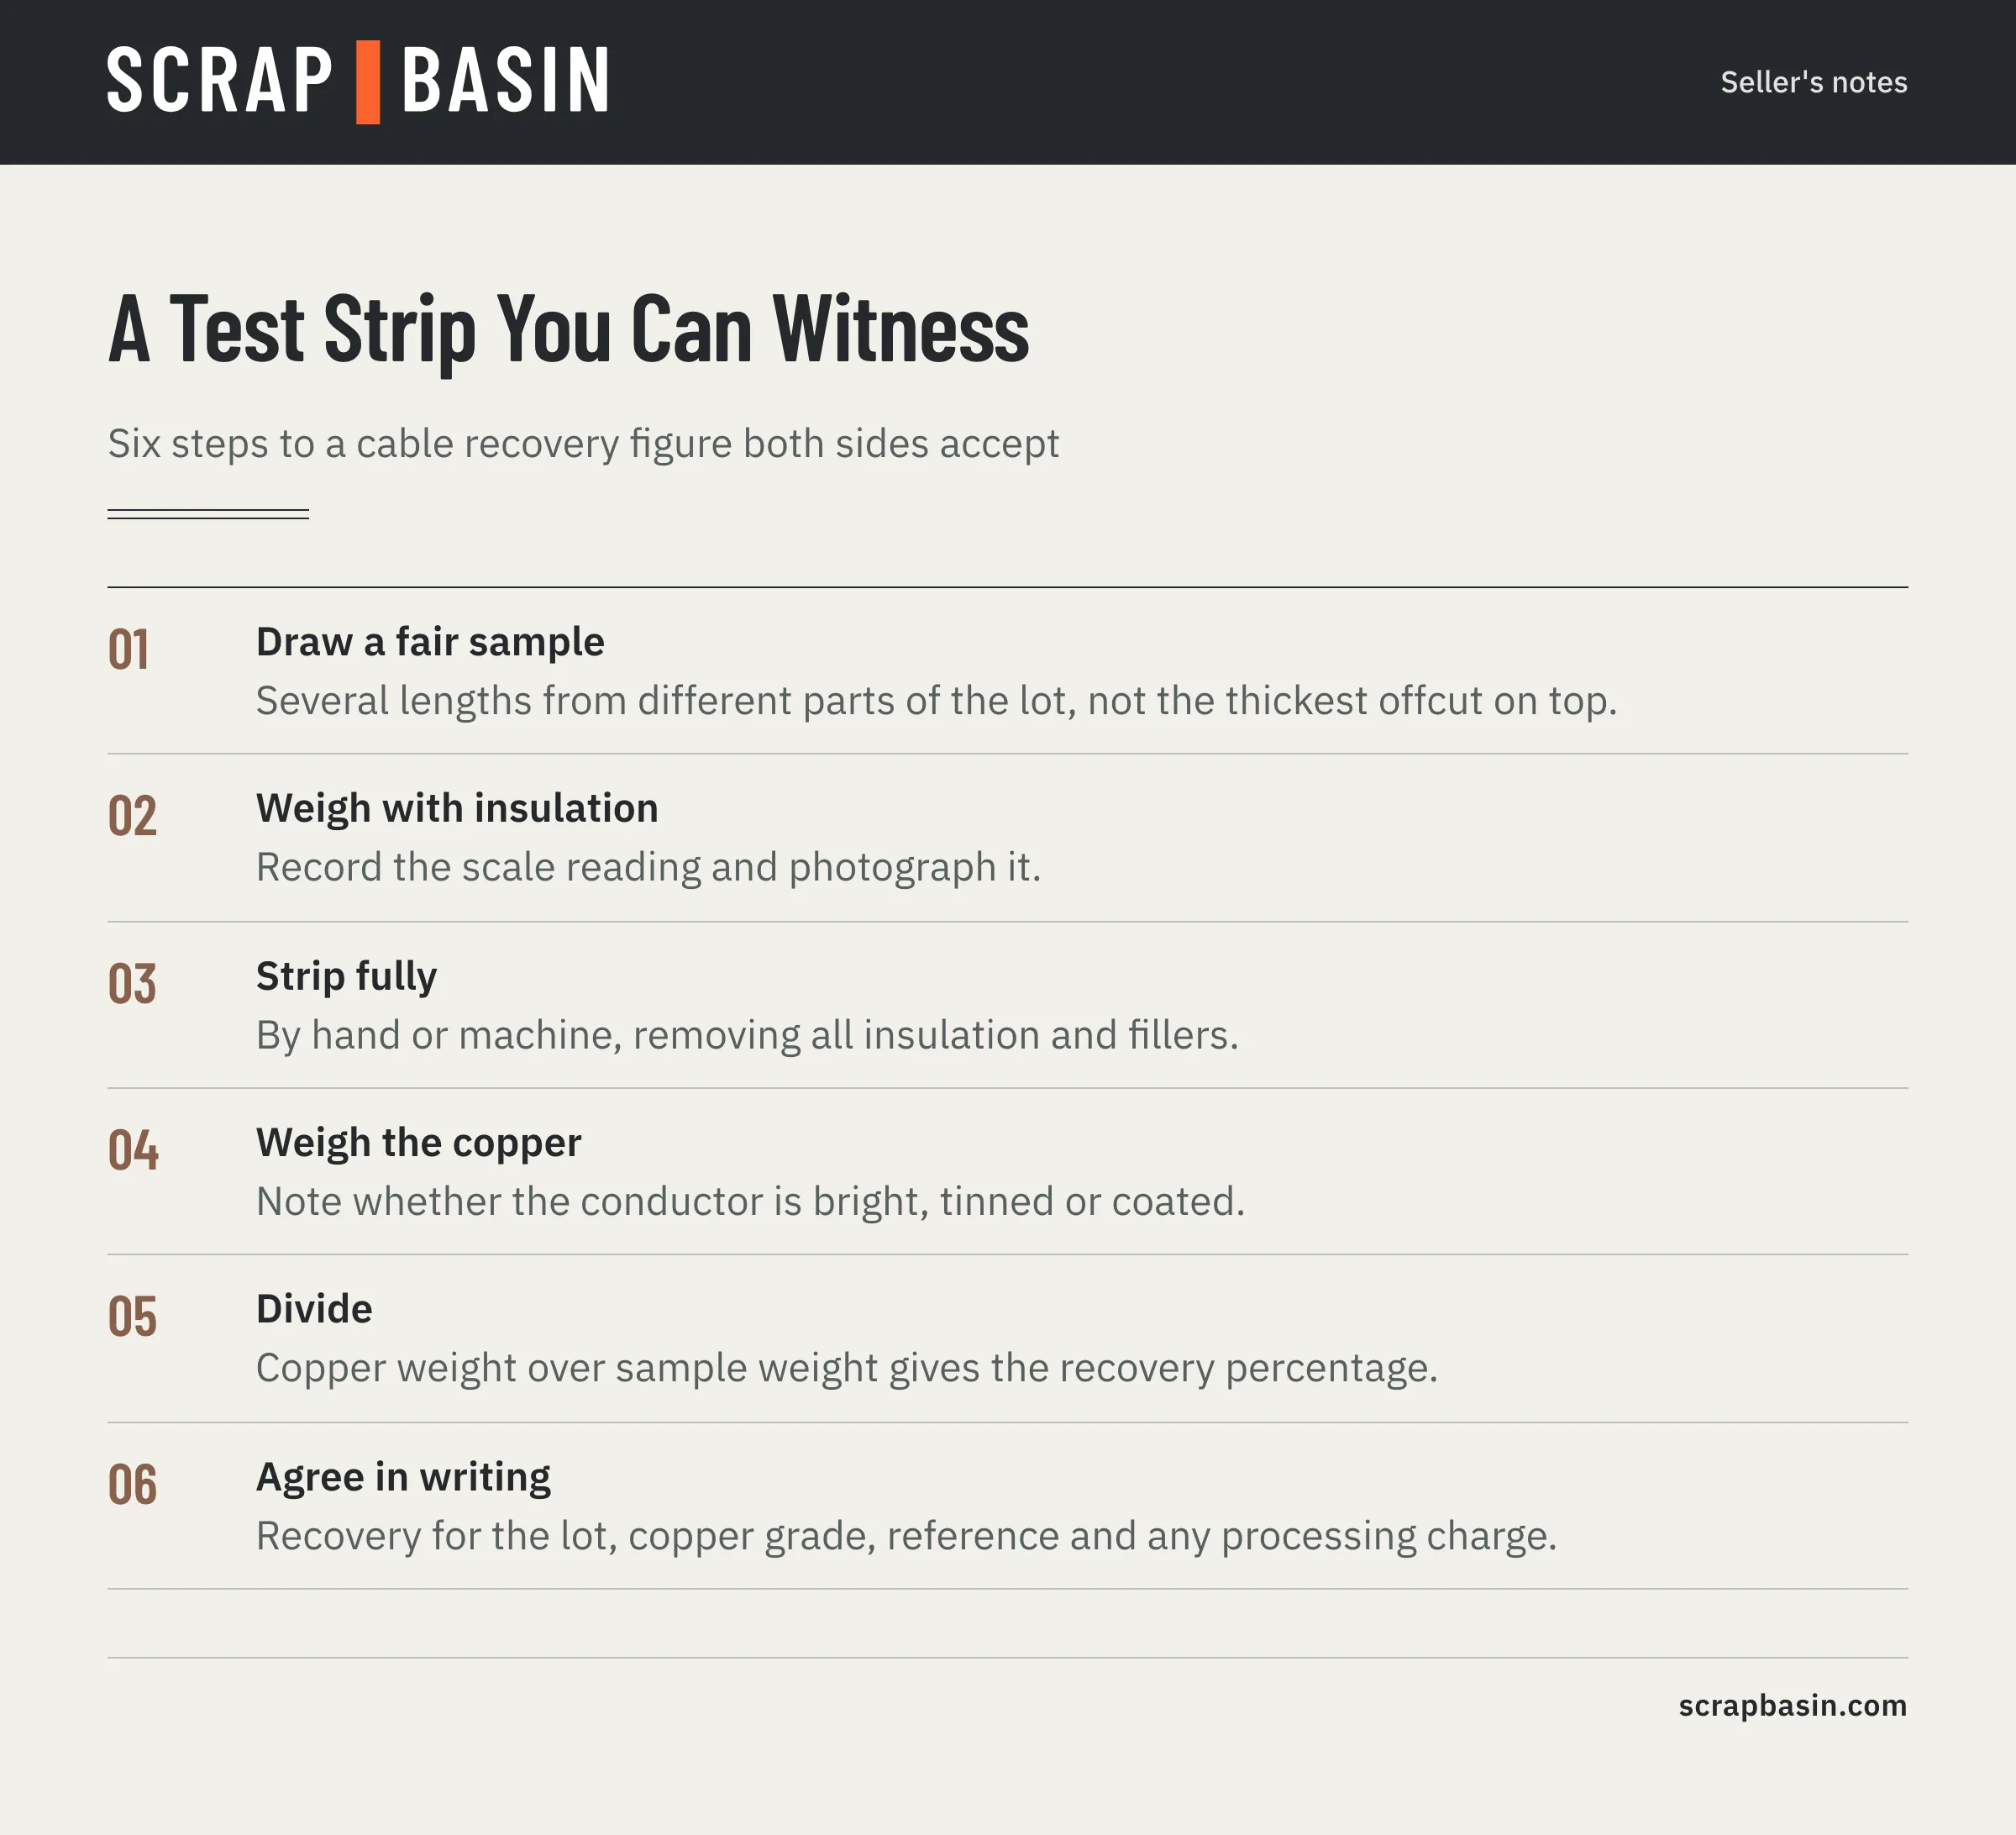Click step number 06
Viewport: 2016px width, 1835px height.
point(132,1485)
